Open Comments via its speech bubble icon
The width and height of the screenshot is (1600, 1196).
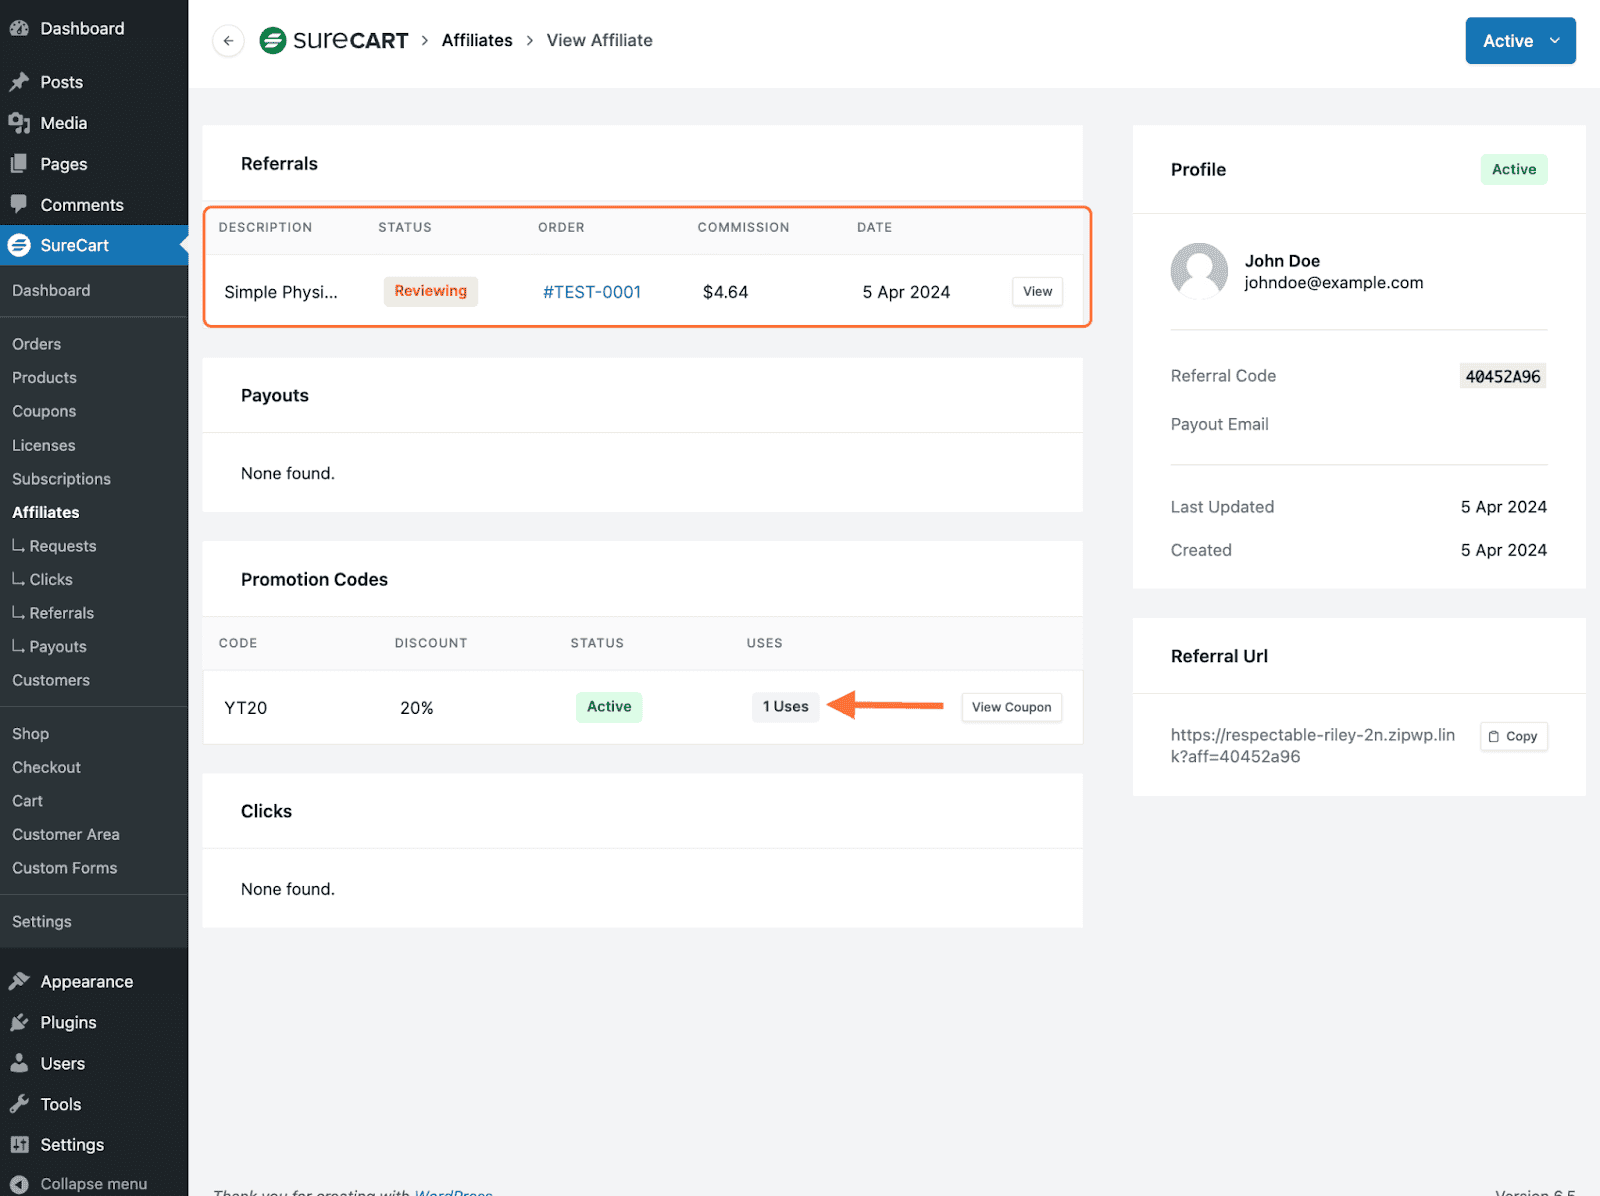point(20,204)
